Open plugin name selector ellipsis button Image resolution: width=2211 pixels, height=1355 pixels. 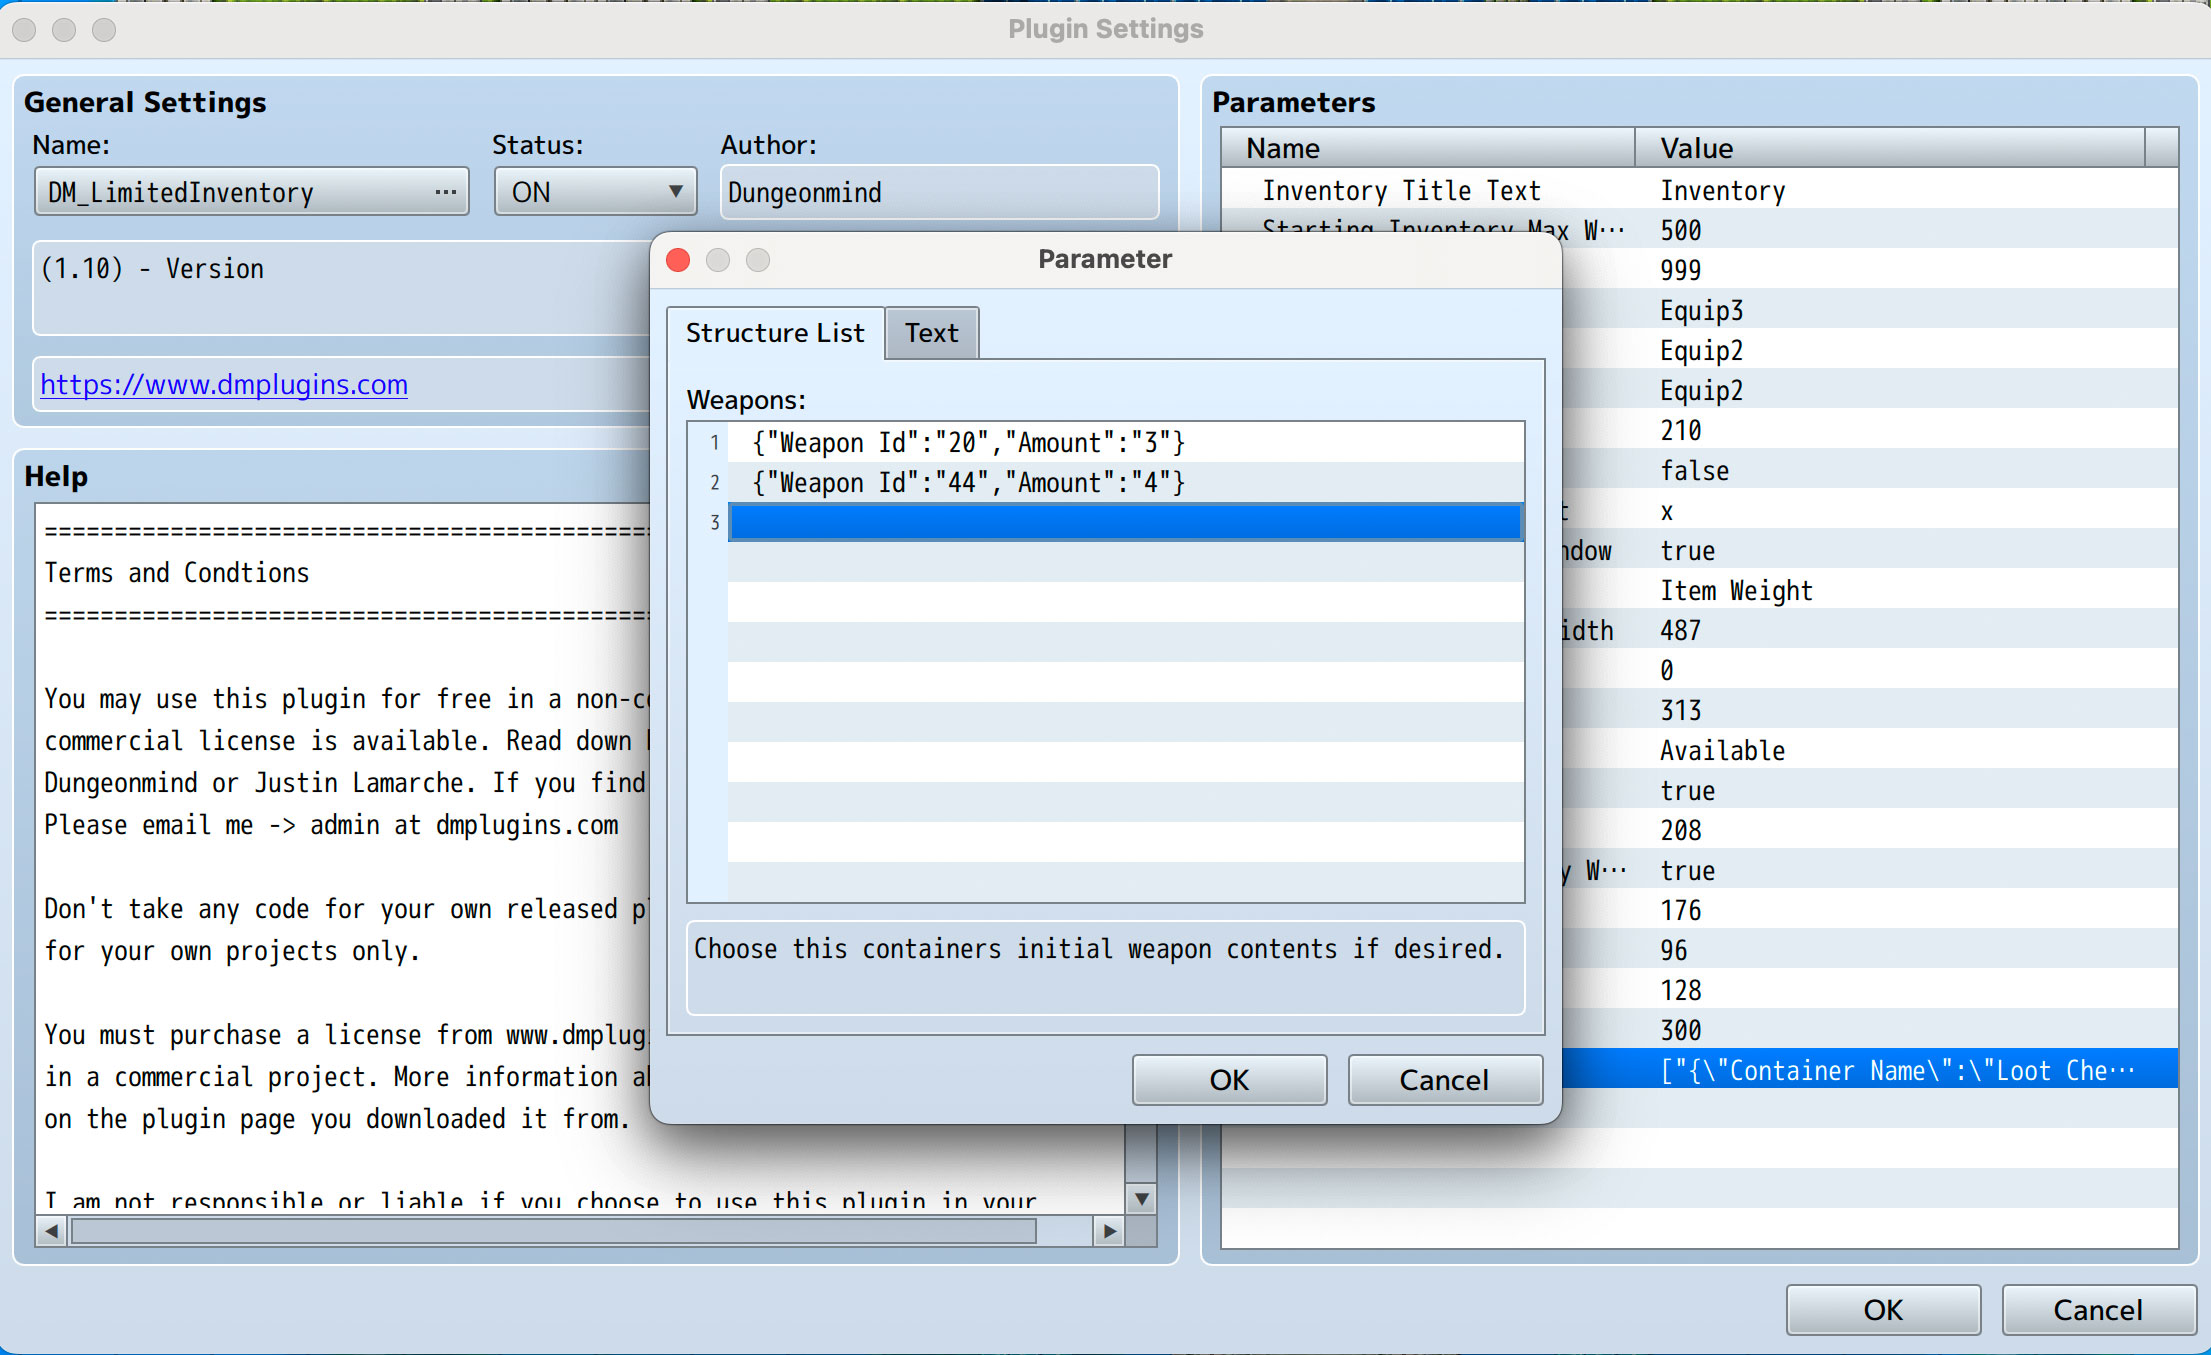pos(445,192)
